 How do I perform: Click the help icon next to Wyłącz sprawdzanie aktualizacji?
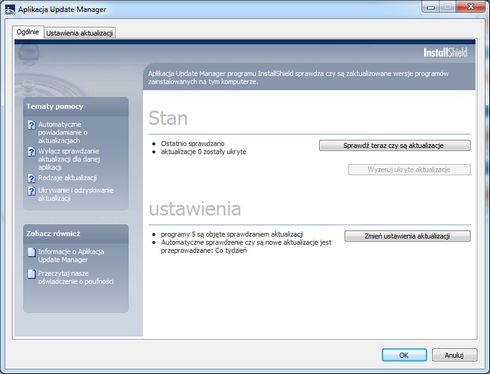point(31,152)
